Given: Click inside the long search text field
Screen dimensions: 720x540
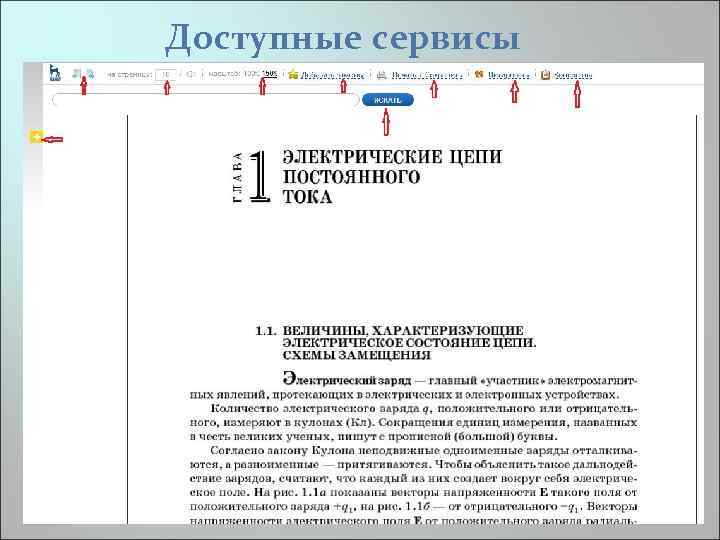Looking at the screenshot, I should pyautogui.click(x=206, y=100).
